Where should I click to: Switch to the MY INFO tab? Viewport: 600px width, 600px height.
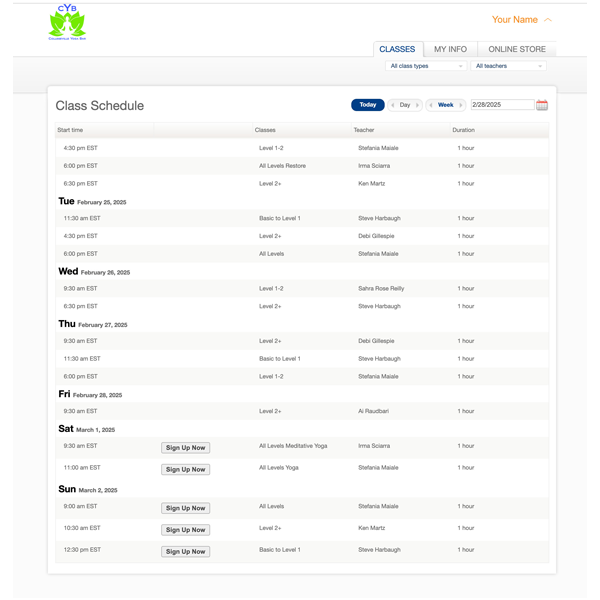point(450,49)
